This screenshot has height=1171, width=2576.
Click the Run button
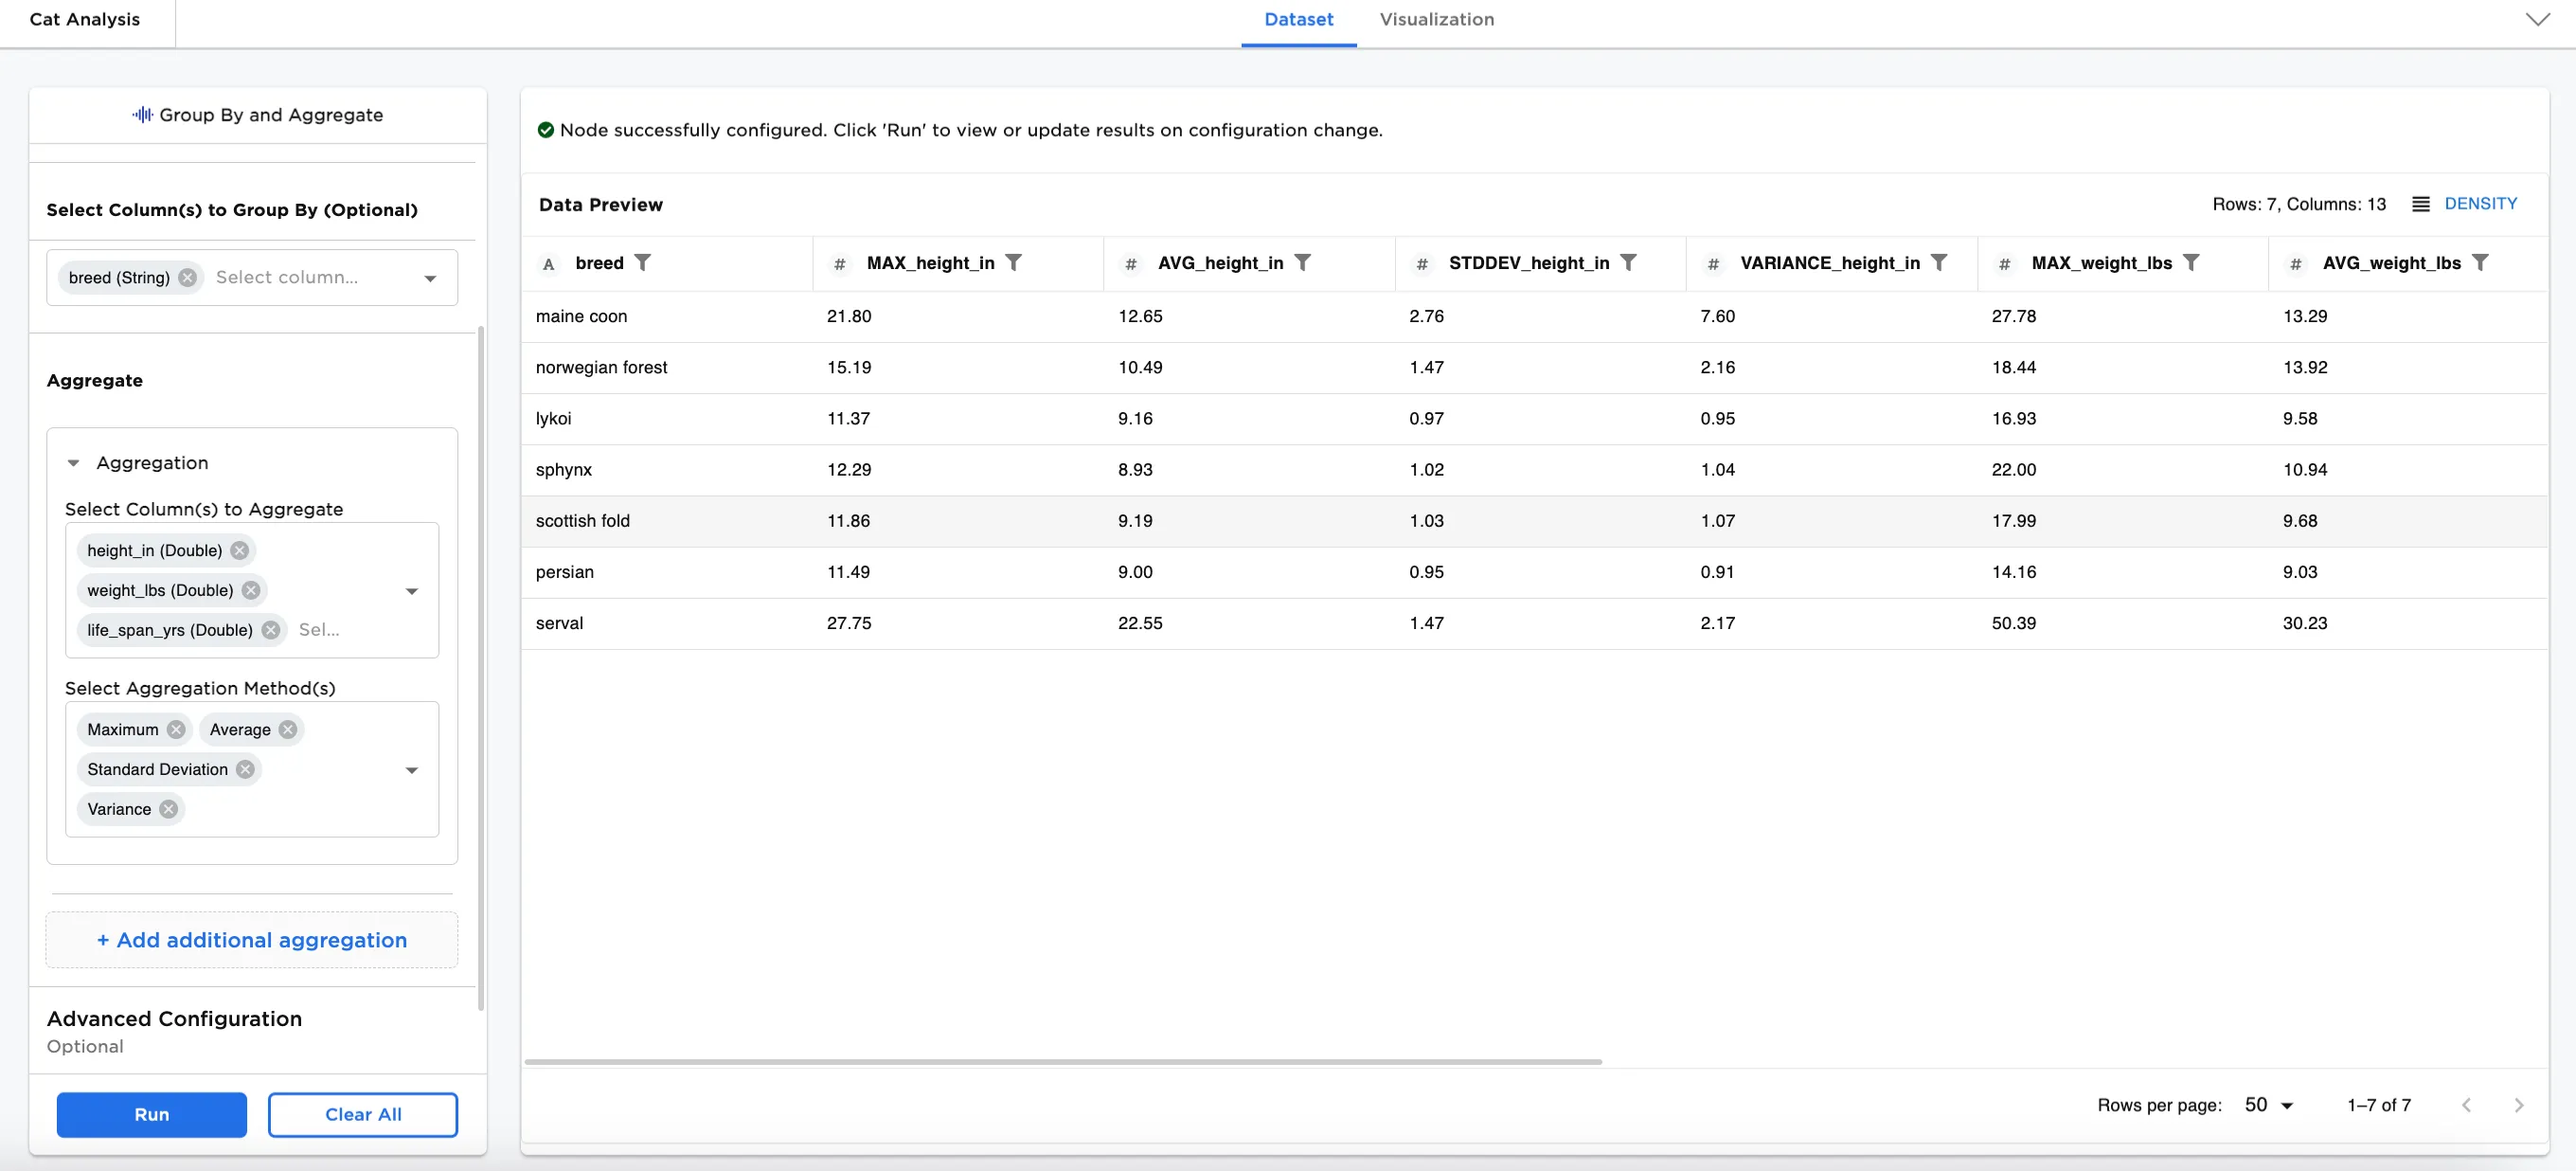pyautogui.click(x=151, y=1114)
